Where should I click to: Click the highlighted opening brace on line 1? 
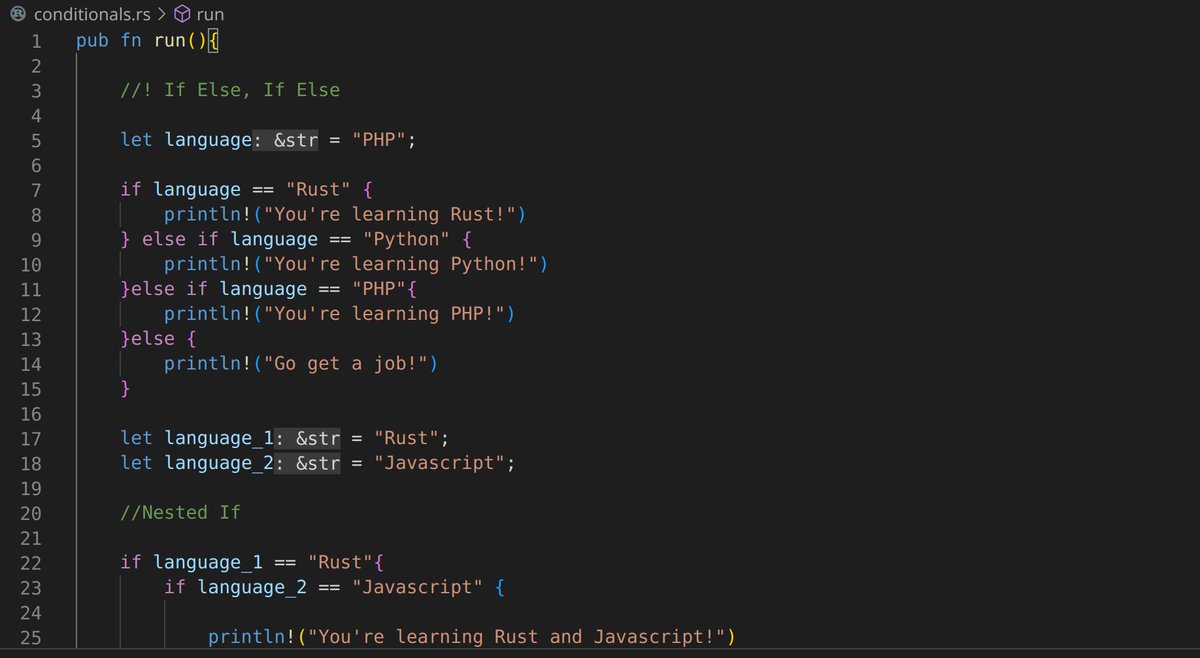[x=213, y=41]
